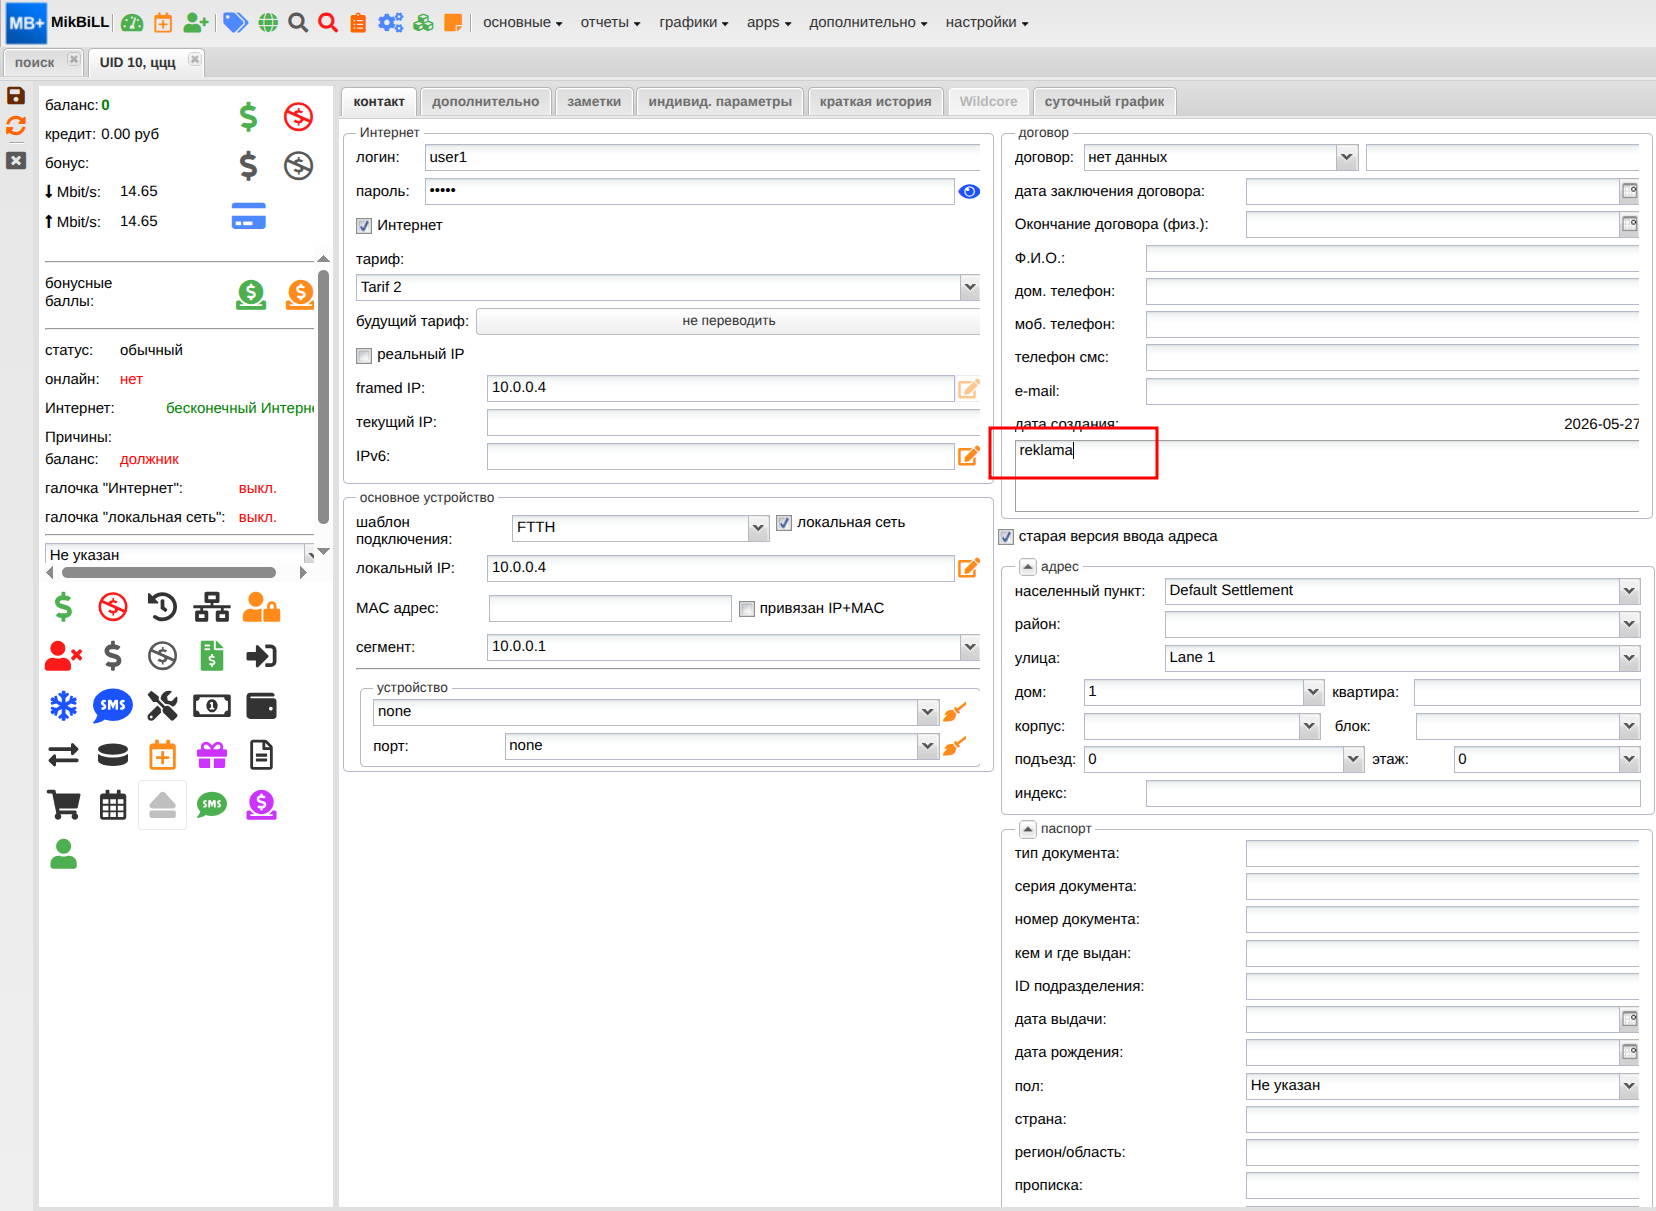This screenshot has height=1211, width=1656.
Task: Click the MikBiLL logo
Action: [x=58, y=22]
